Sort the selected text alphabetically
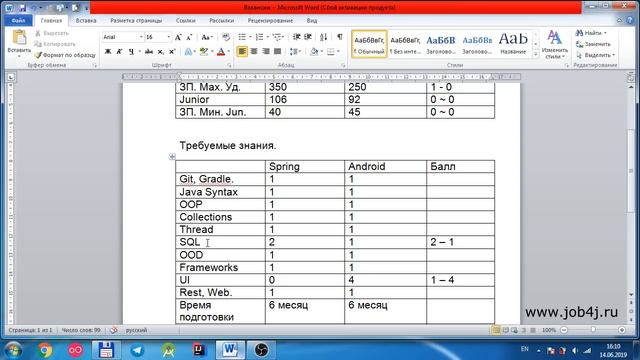The width and height of the screenshot is (640, 360). 323,37
